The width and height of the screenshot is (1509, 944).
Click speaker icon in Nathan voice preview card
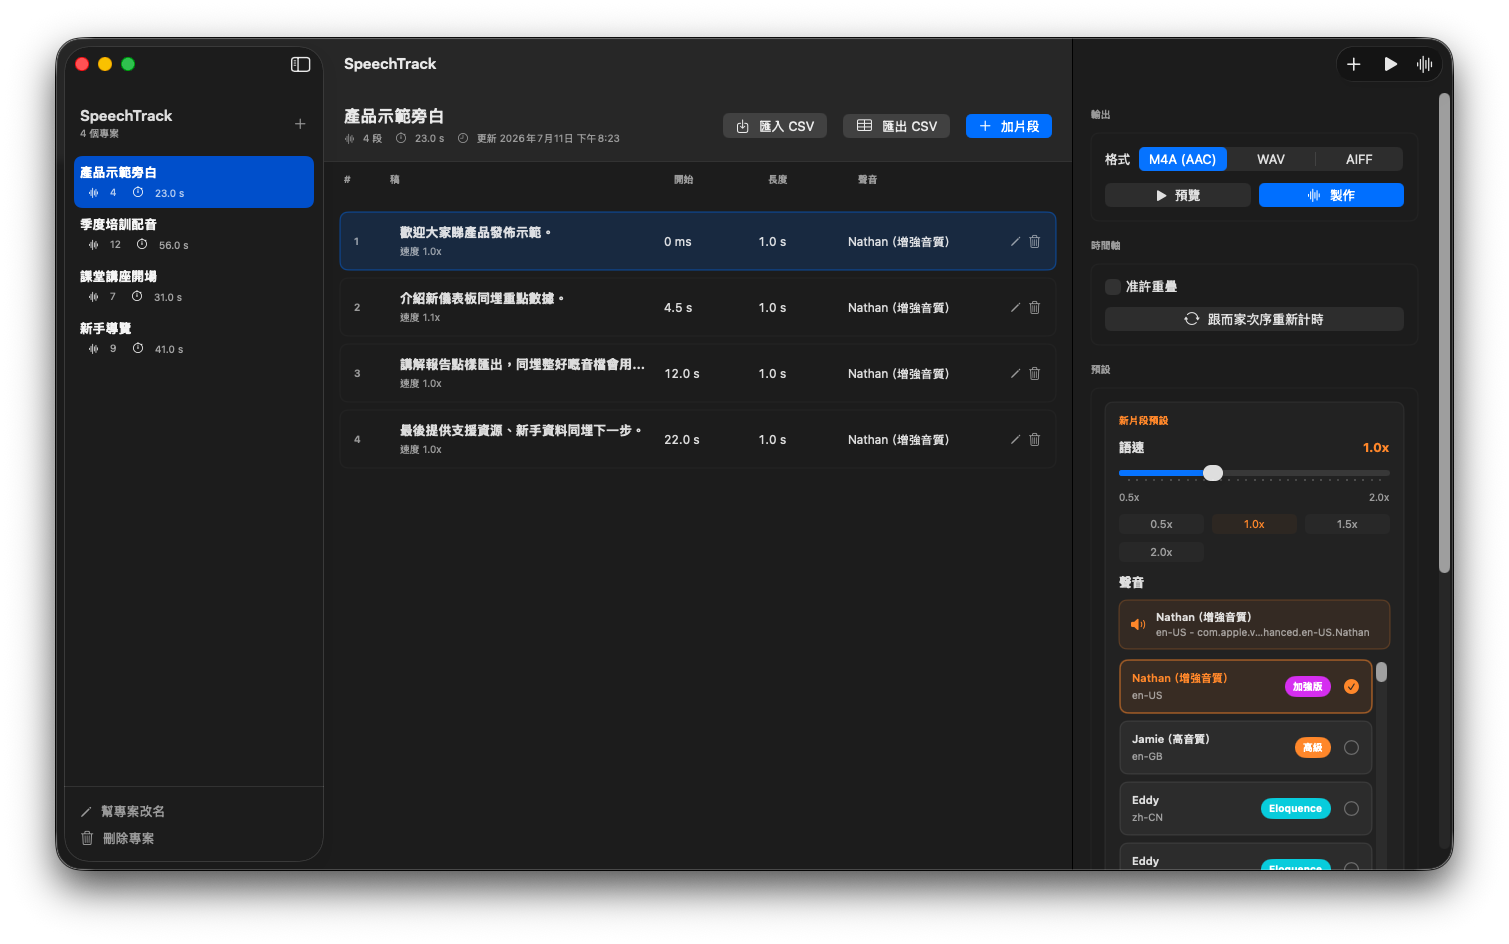click(x=1138, y=624)
